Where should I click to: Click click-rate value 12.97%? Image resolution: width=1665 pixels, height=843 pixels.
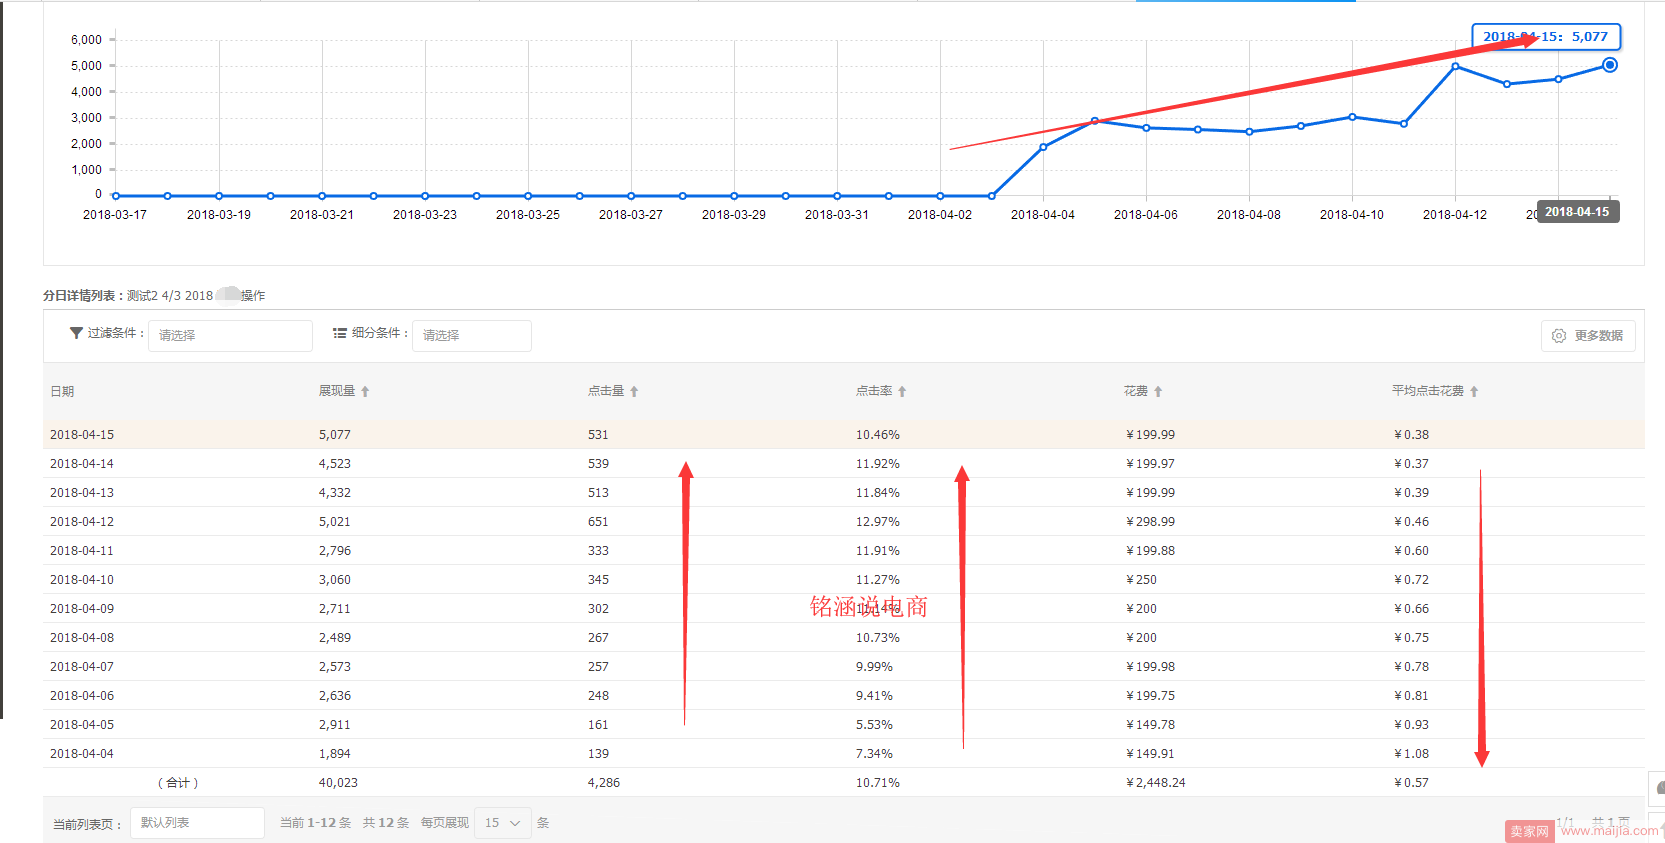(x=878, y=522)
